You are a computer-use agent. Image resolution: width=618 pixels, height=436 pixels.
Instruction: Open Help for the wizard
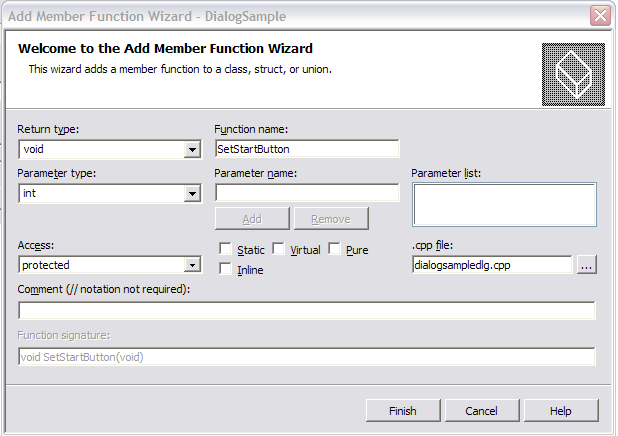click(561, 411)
